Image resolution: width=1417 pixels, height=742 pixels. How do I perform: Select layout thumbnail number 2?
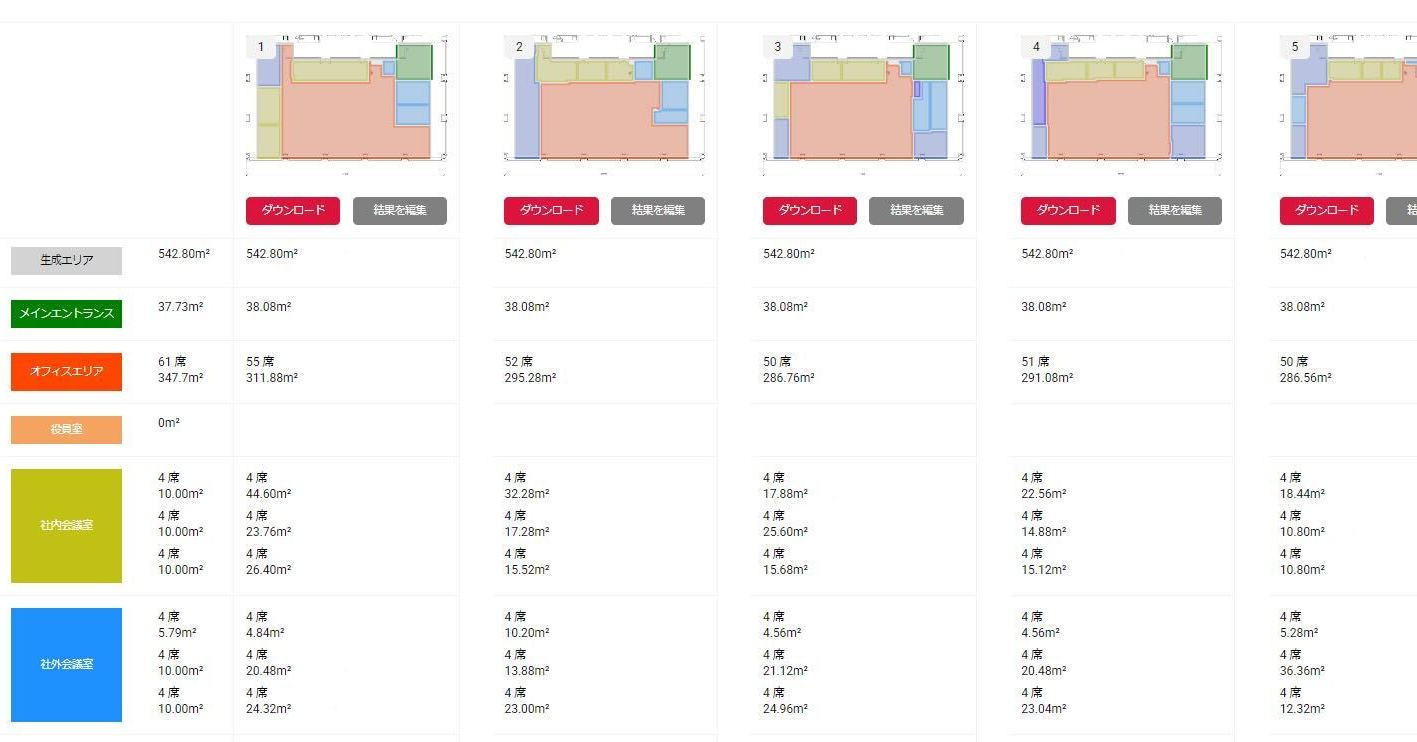point(604,102)
